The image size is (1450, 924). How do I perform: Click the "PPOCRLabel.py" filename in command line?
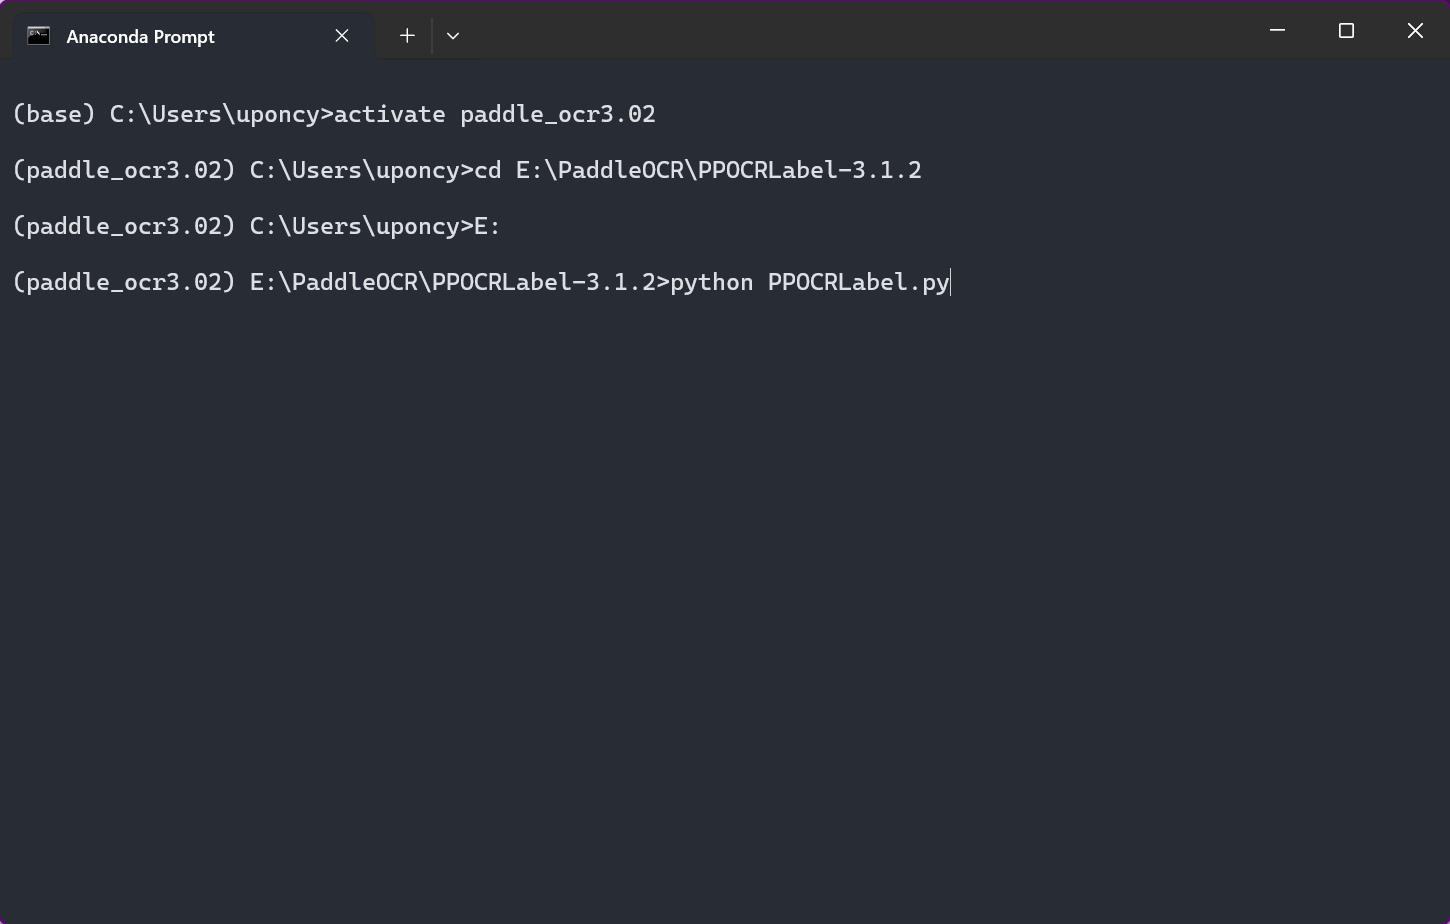(x=858, y=282)
